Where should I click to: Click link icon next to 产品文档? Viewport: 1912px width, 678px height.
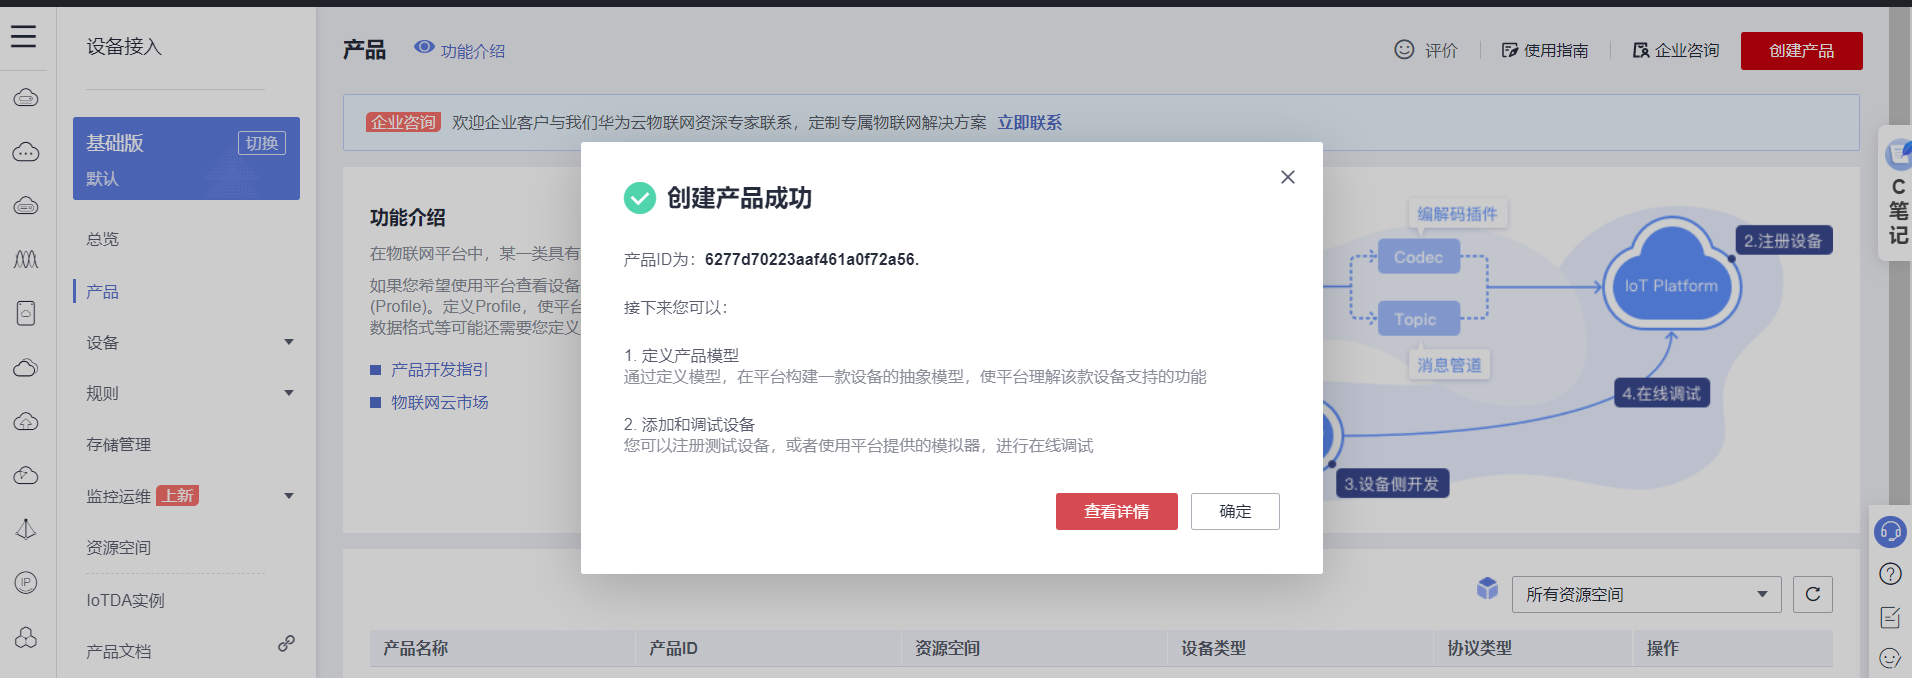click(286, 643)
